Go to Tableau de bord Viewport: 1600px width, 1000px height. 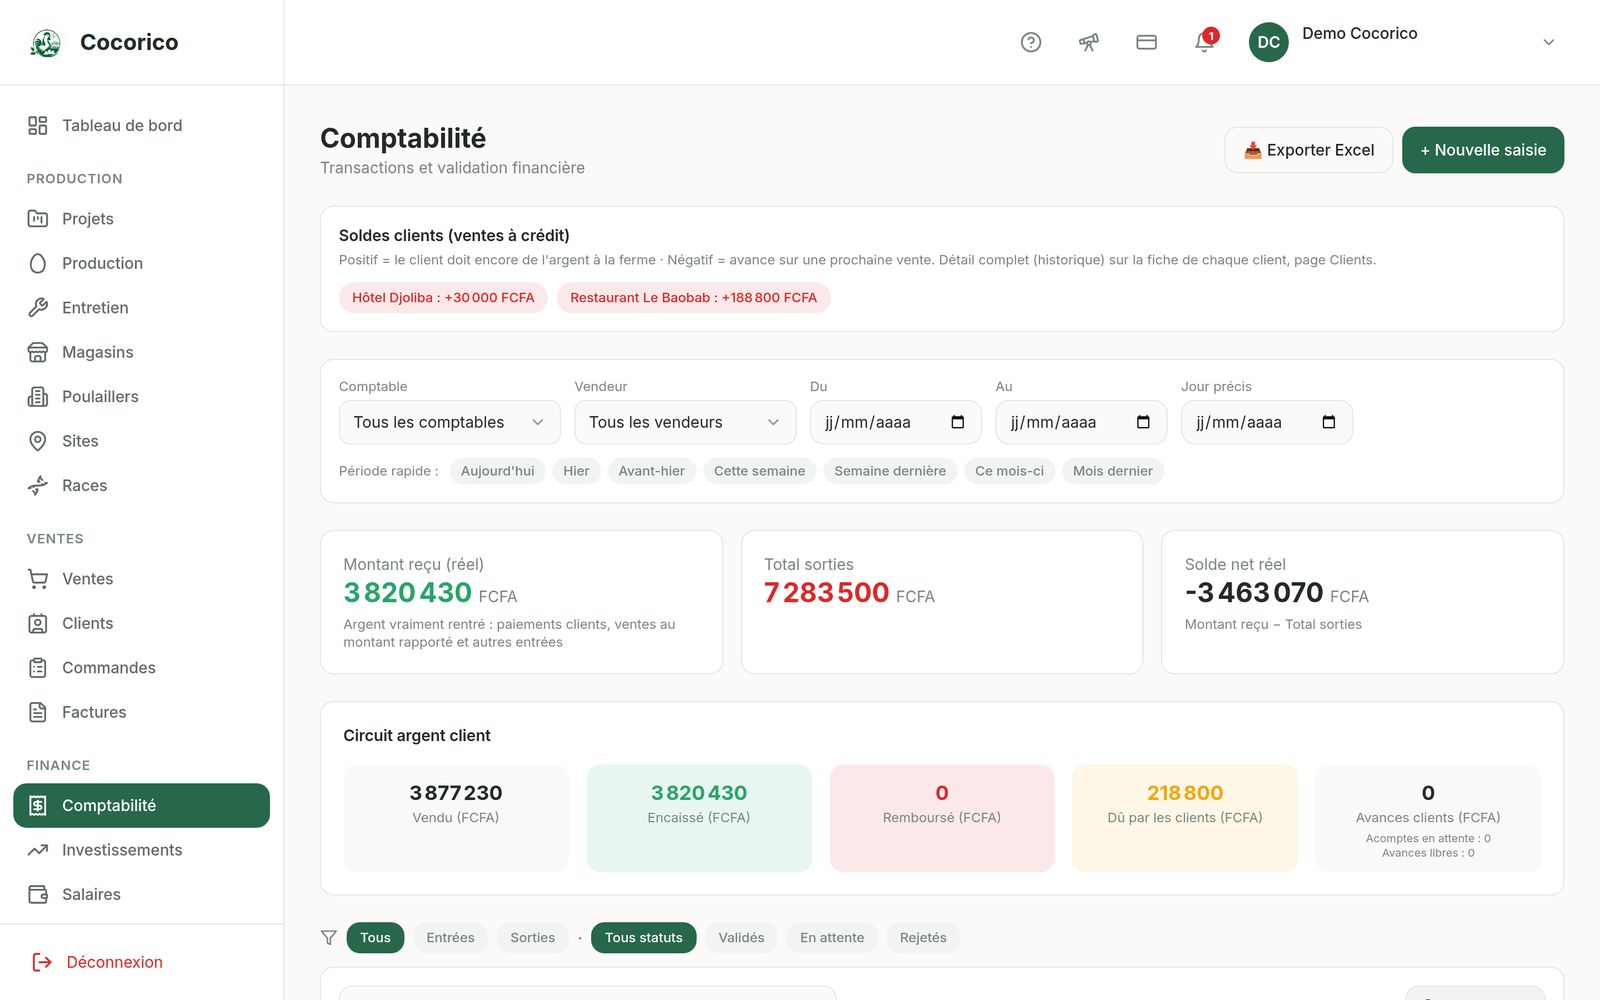pos(141,125)
